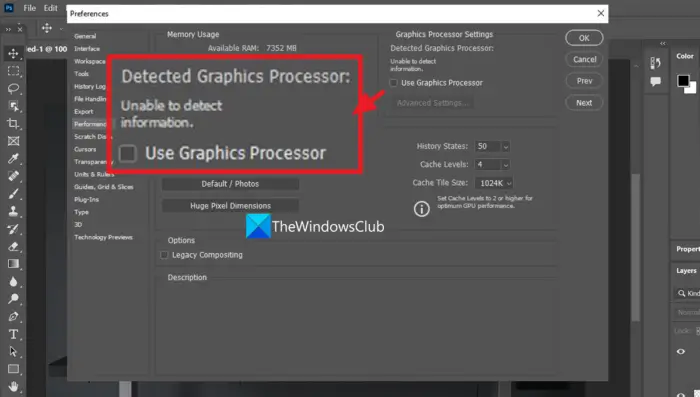The height and width of the screenshot is (397, 700).
Task: Click the OK button
Action: (584, 38)
